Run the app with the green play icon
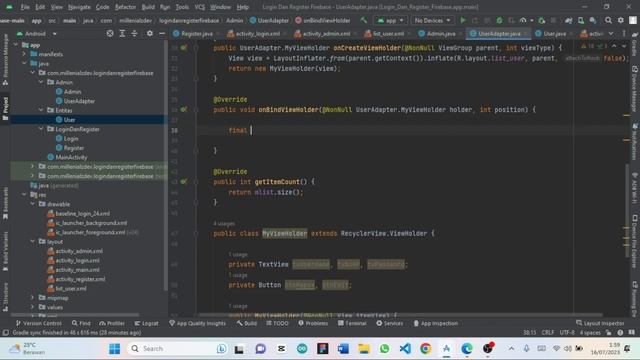Viewport: 640px width, 360px height. click(463, 20)
